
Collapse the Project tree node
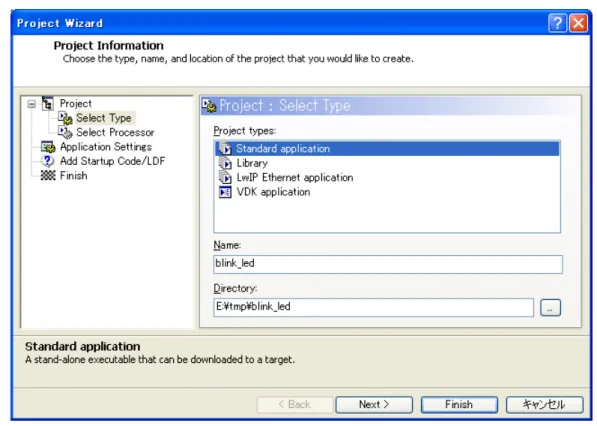[32, 104]
